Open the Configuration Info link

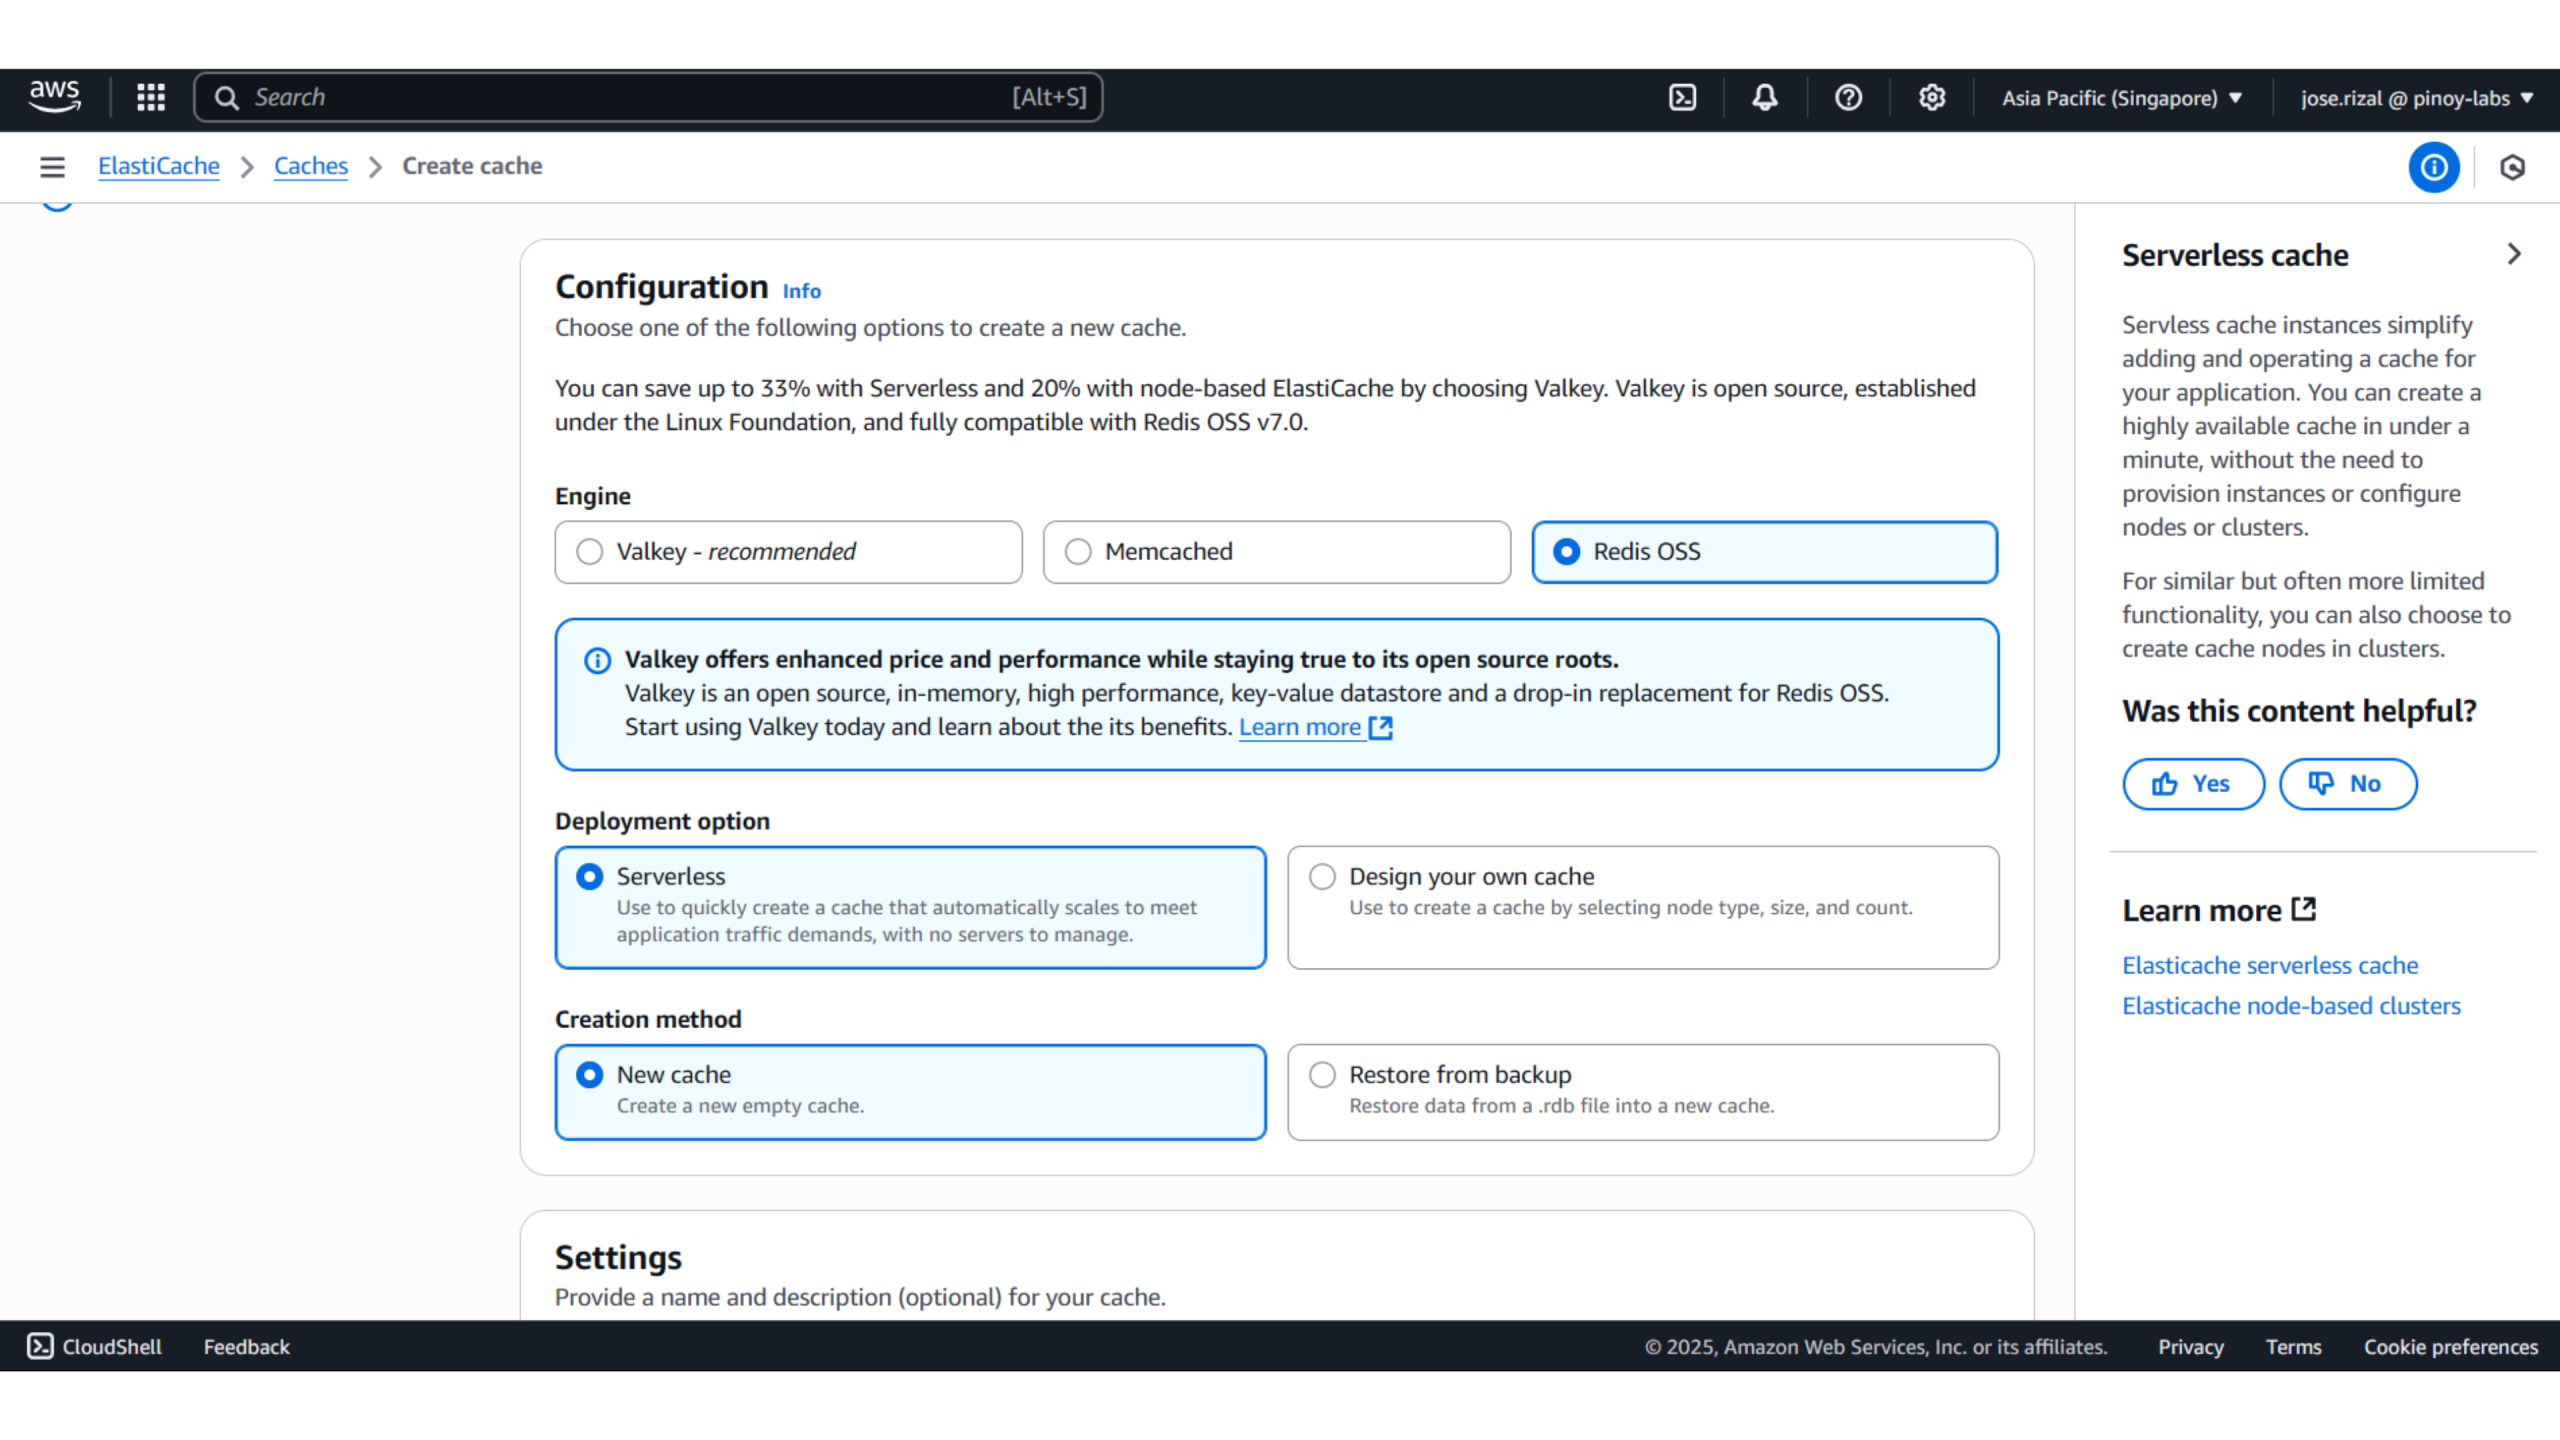pyautogui.click(x=801, y=291)
